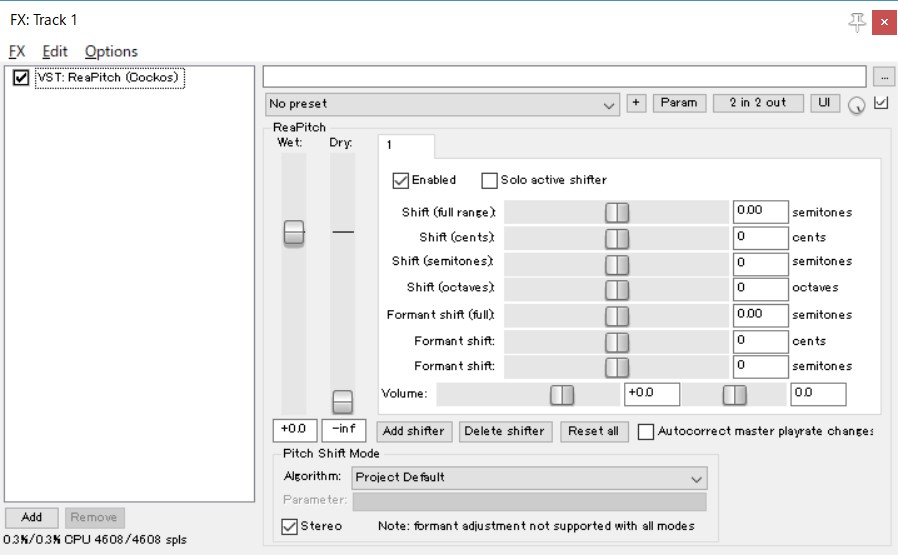Viewport: 898px width, 555px height.
Task: Click the Param button
Action: point(679,103)
